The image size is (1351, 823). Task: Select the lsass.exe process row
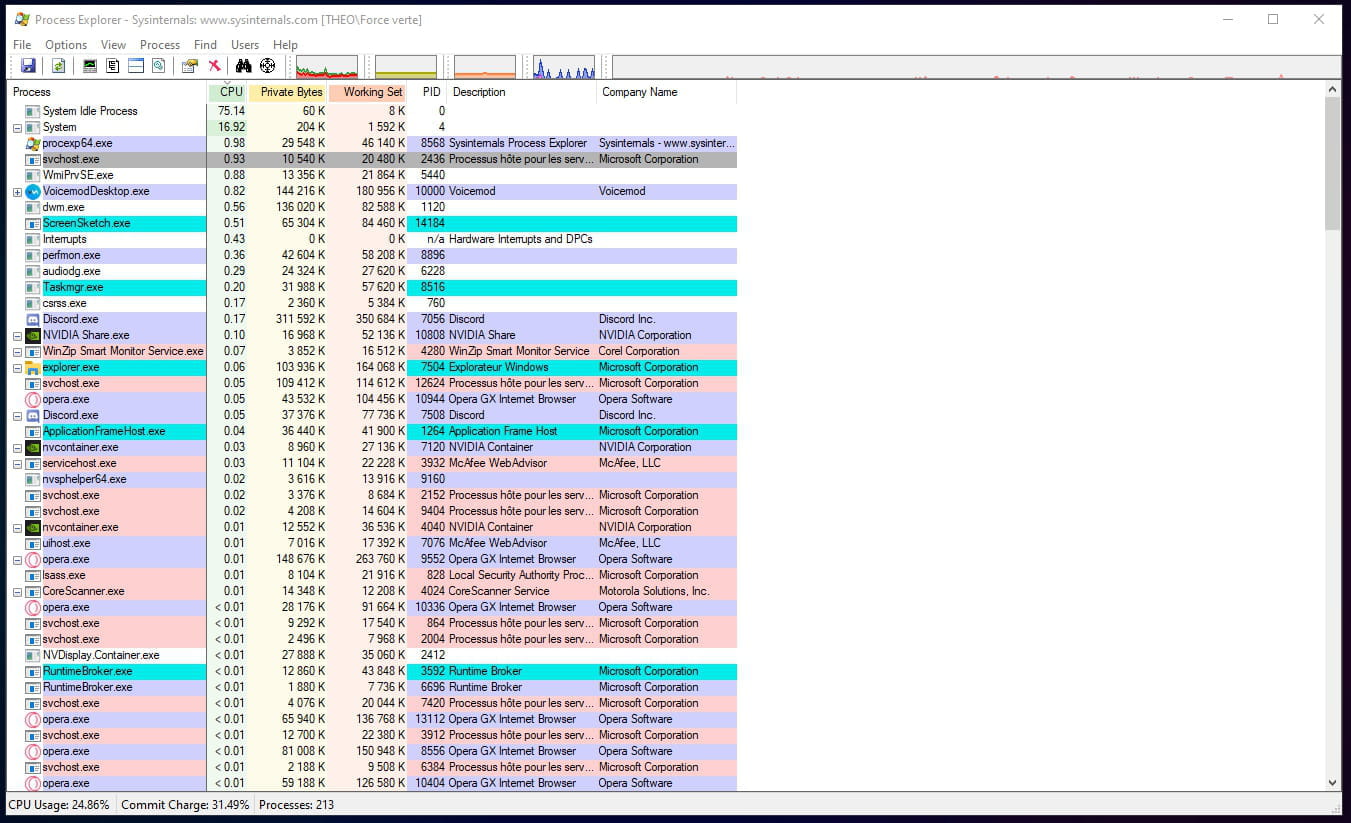pyautogui.click(x=373, y=575)
